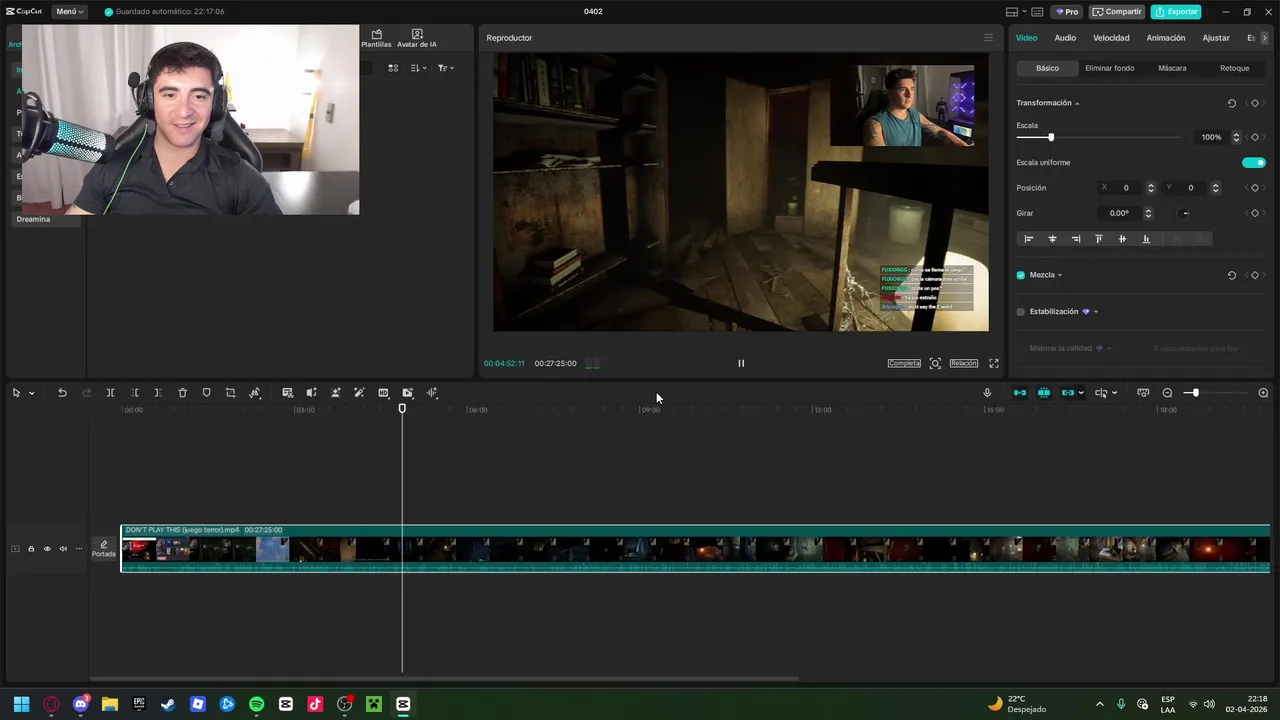Open the Ajustar tab
The height and width of the screenshot is (720, 1280).
click(x=1216, y=38)
